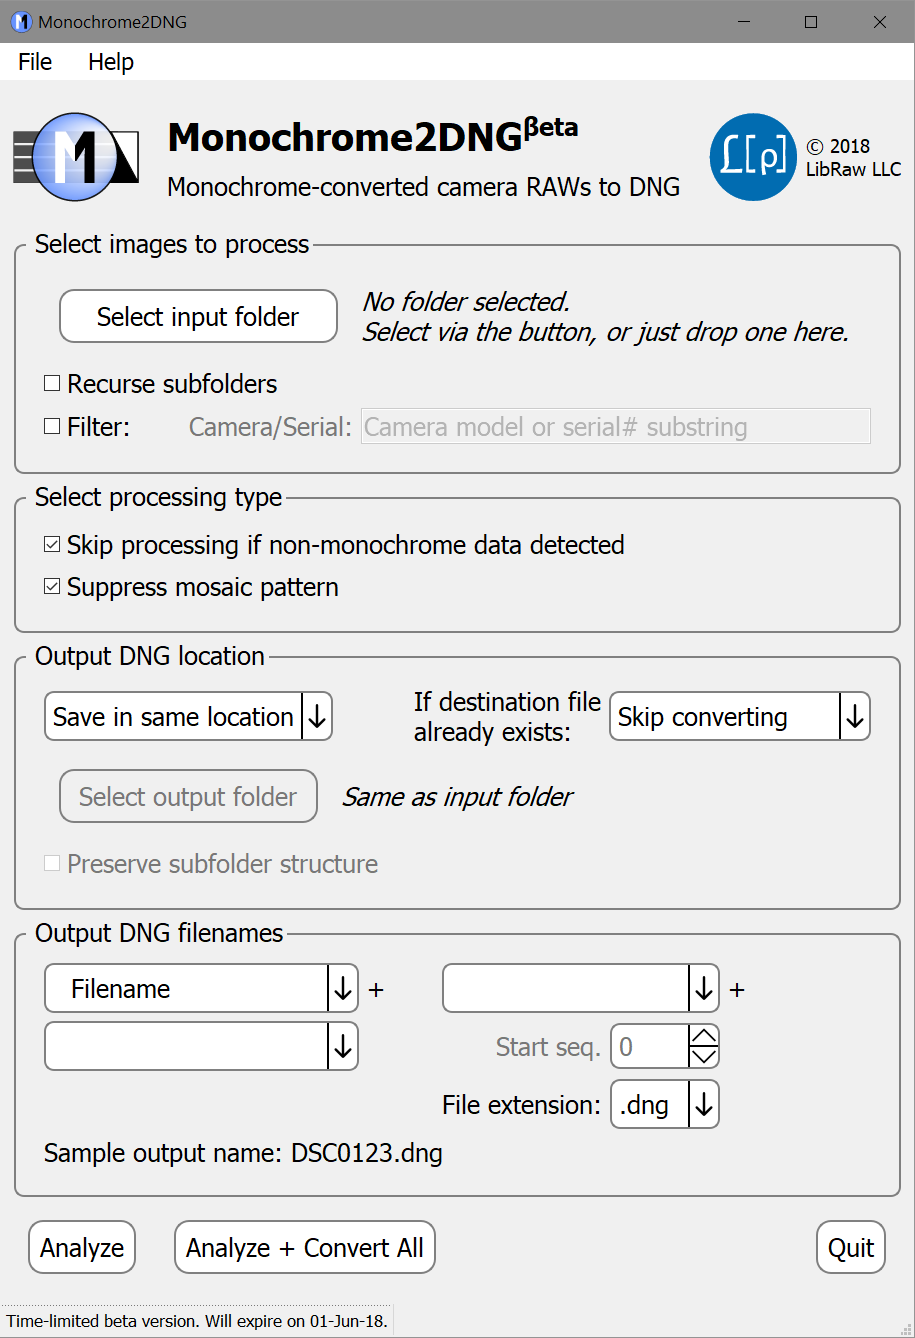Screen dimensions: 915x1338
Task: Open the Filename component dropdown
Action: (201, 989)
